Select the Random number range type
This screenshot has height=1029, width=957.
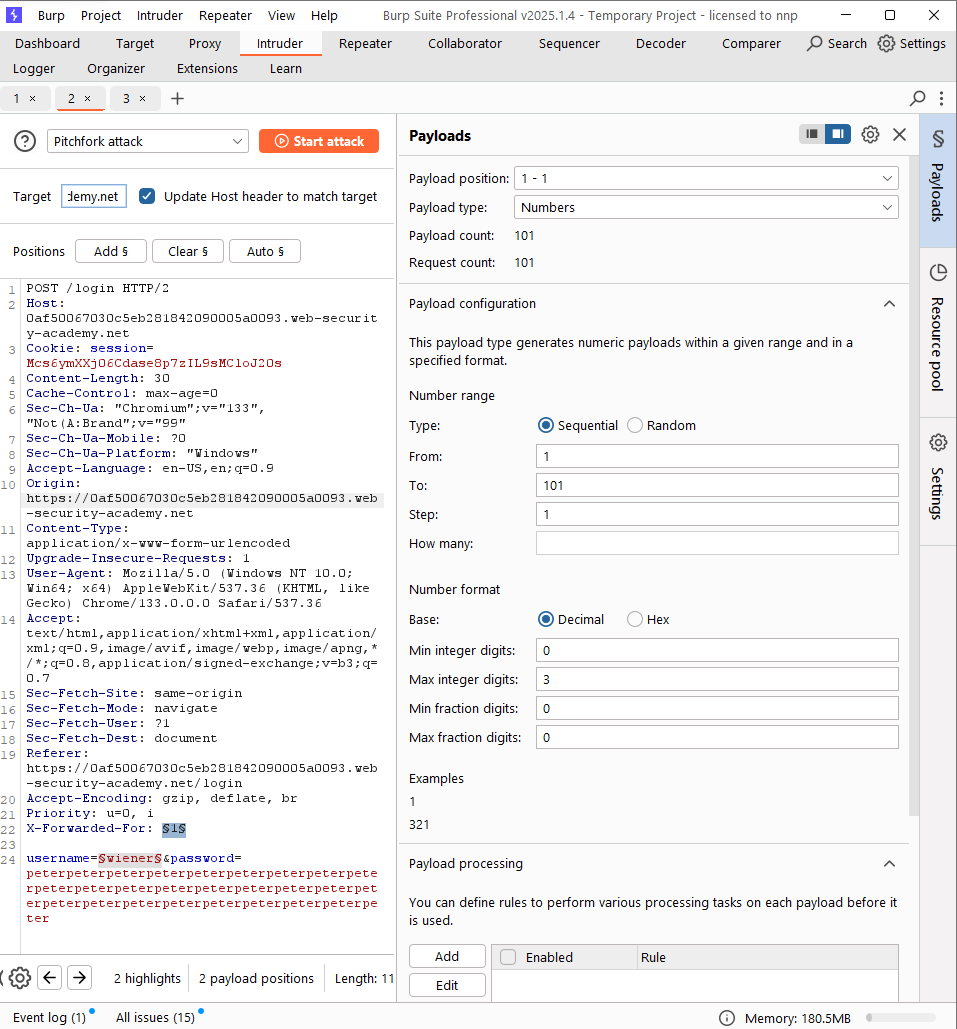635,425
